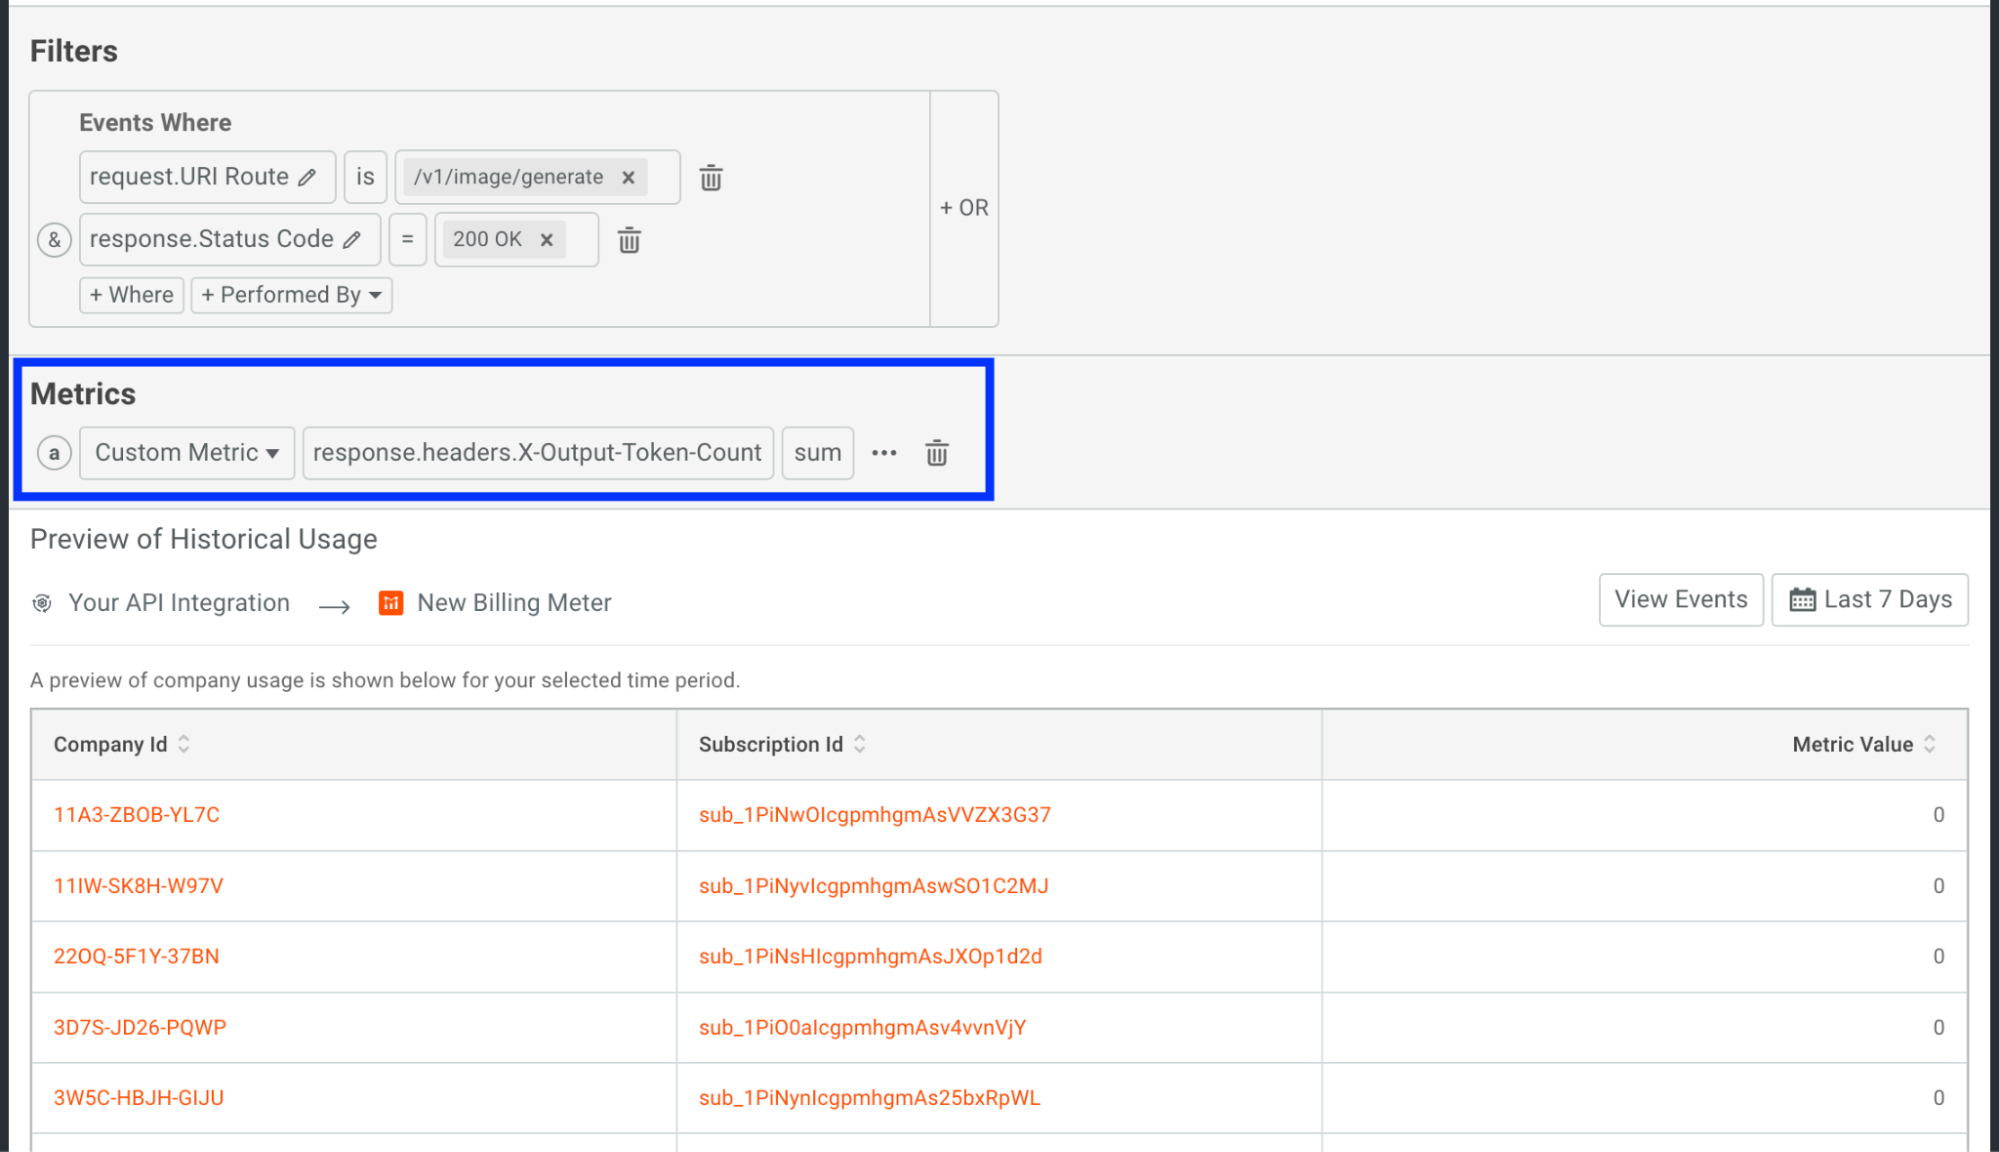The image size is (1999, 1152).
Task: Delete the response.Status Code filter row
Action: [x=629, y=240]
